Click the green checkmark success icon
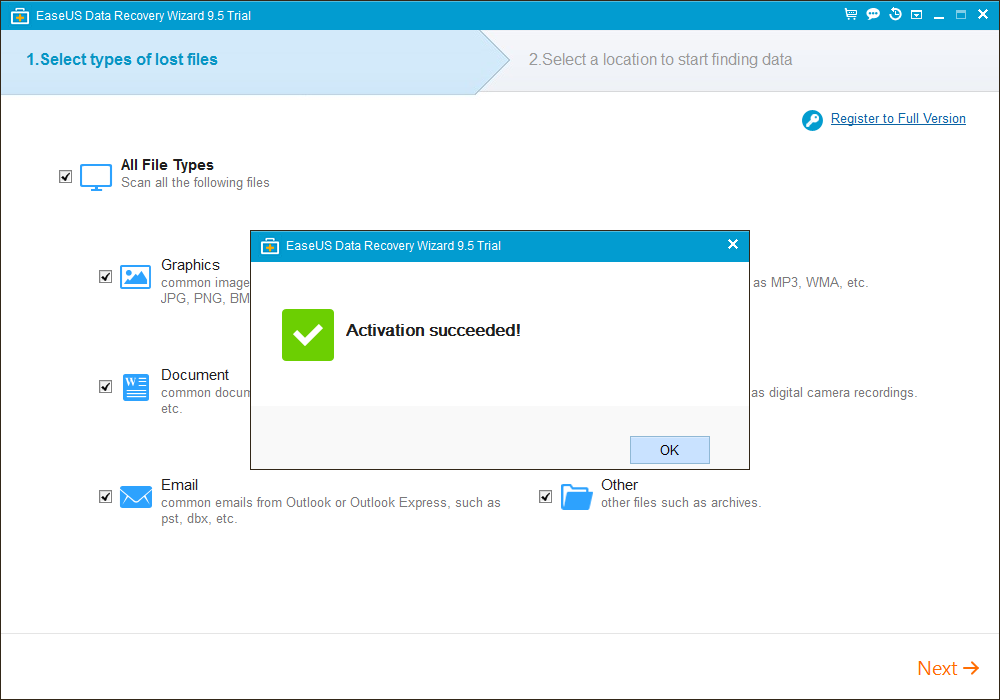The image size is (1000, 700). coord(308,335)
